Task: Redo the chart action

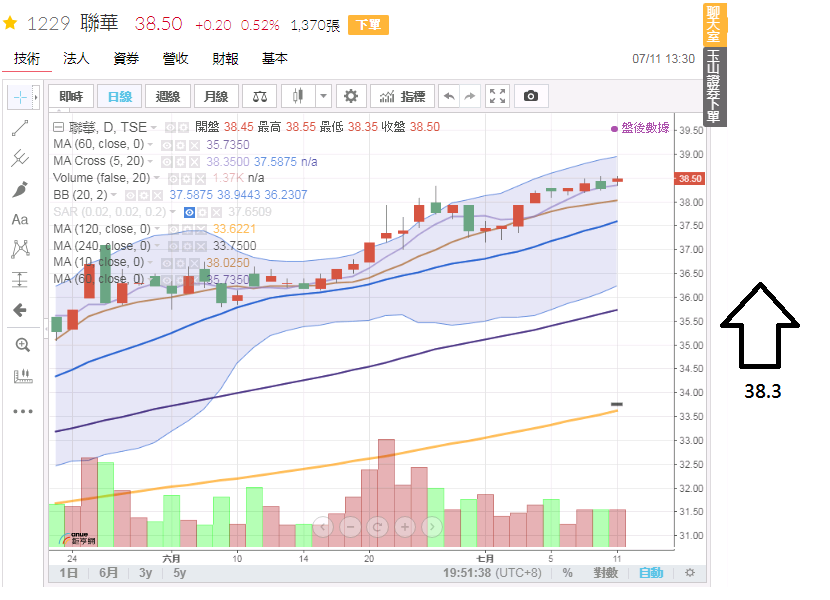Action: (470, 96)
